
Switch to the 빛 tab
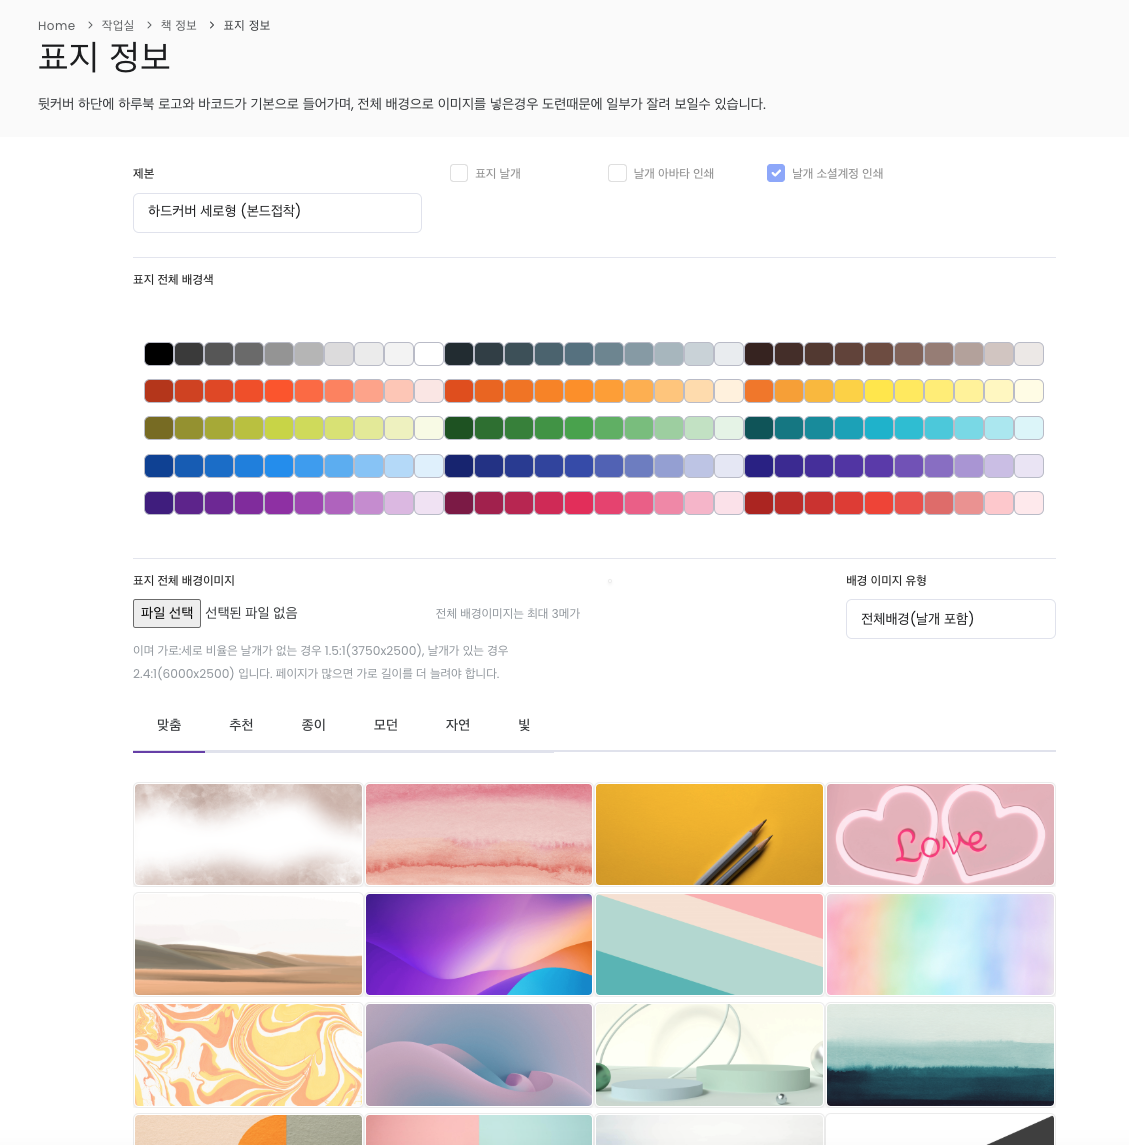[524, 725]
